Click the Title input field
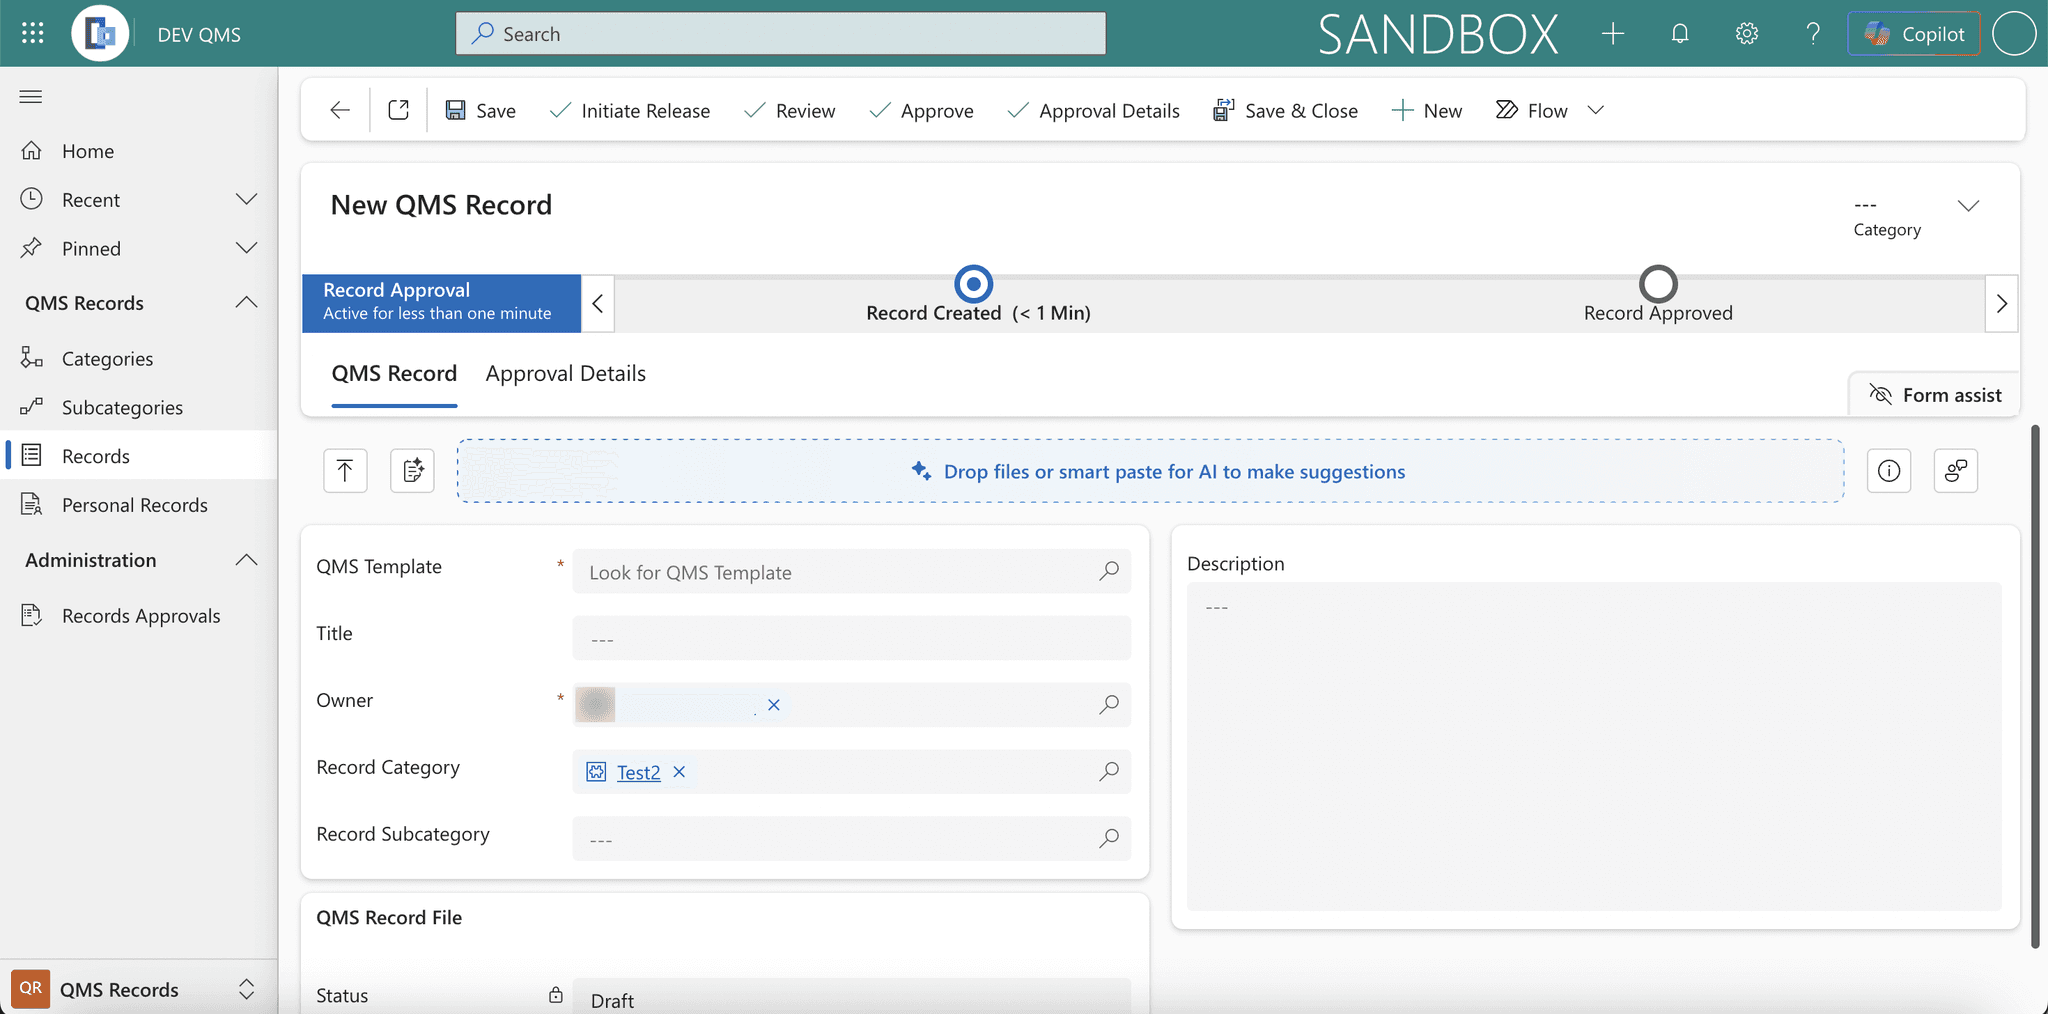This screenshot has height=1014, width=2048. [x=851, y=638]
